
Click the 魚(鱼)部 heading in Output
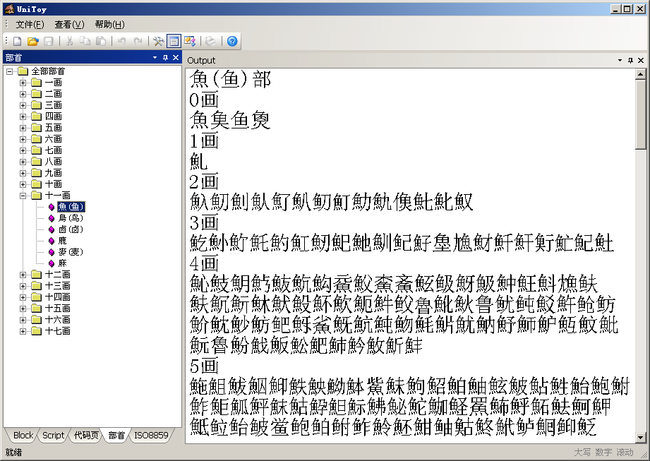click(x=230, y=79)
